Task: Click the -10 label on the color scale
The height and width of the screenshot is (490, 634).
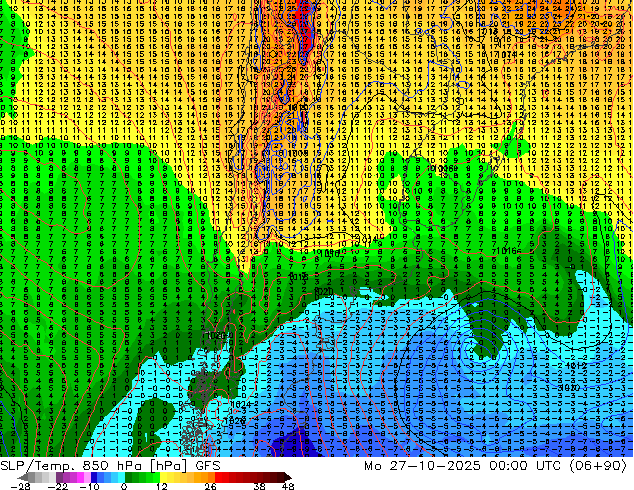Action: [x=89, y=486]
